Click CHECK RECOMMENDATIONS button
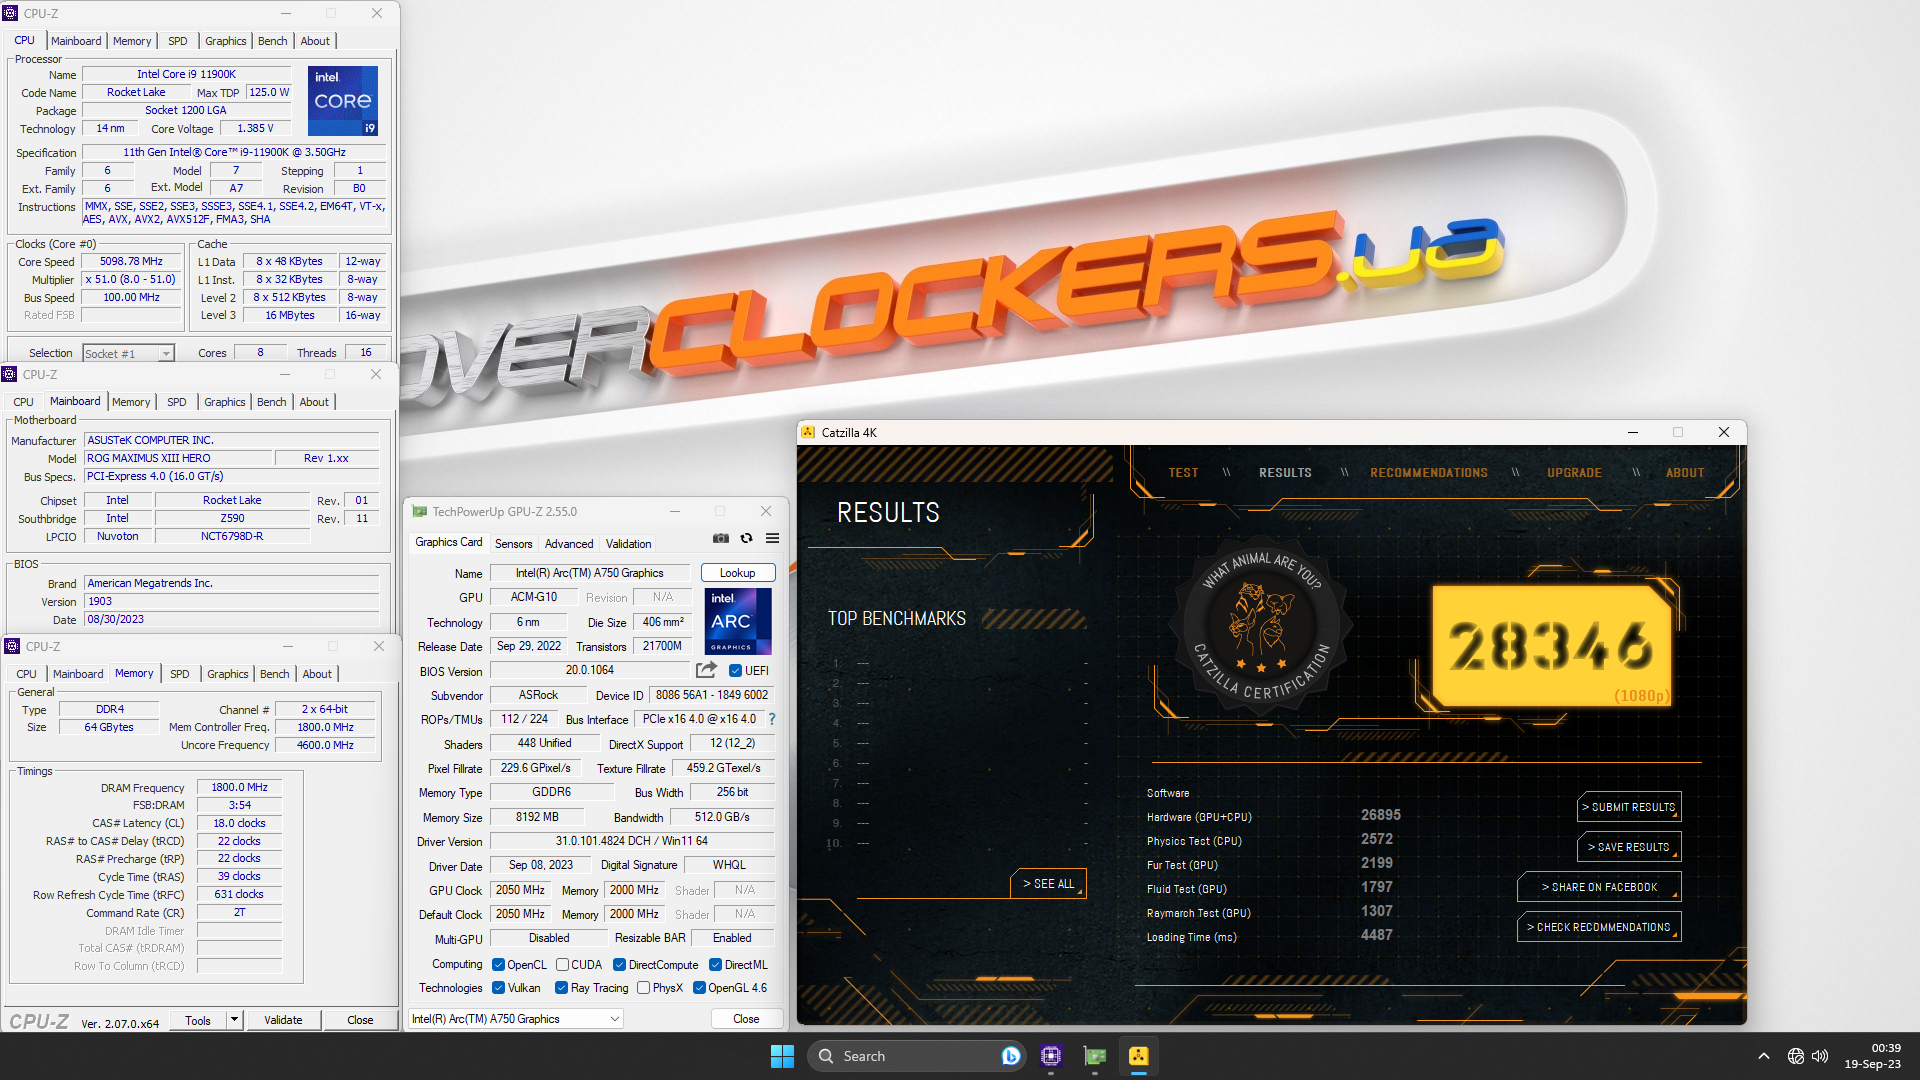This screenshot has height=1080, width=1920. pyautogui.click(x=1599, y=927)
